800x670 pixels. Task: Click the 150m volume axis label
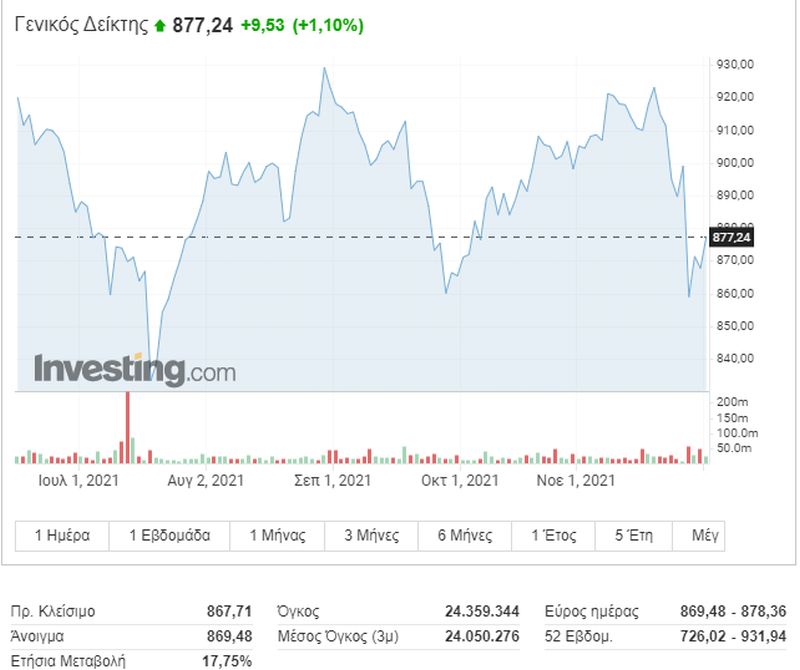pyautogui.click(x=733, y=418)
